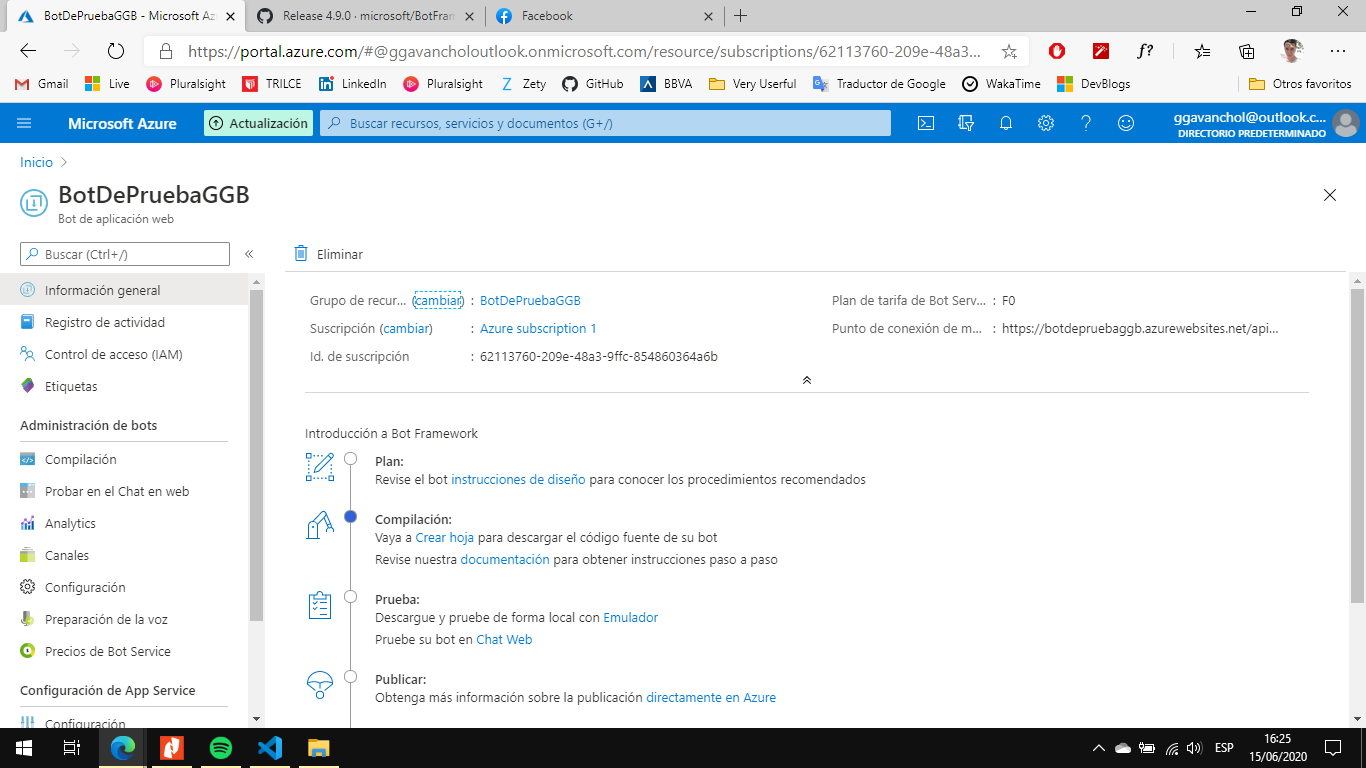Open Spotify from the taskbar
Viewport: 1366px width, 768px height.
point(221,747)
